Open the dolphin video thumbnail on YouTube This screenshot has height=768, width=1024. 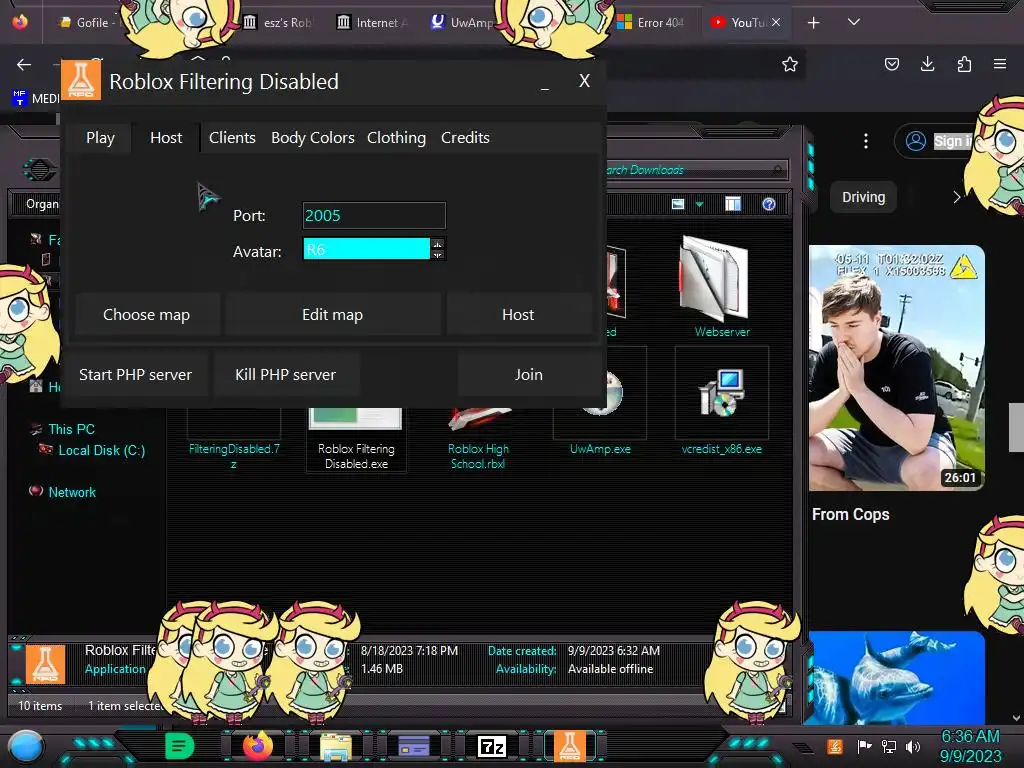tap(897, 678)
